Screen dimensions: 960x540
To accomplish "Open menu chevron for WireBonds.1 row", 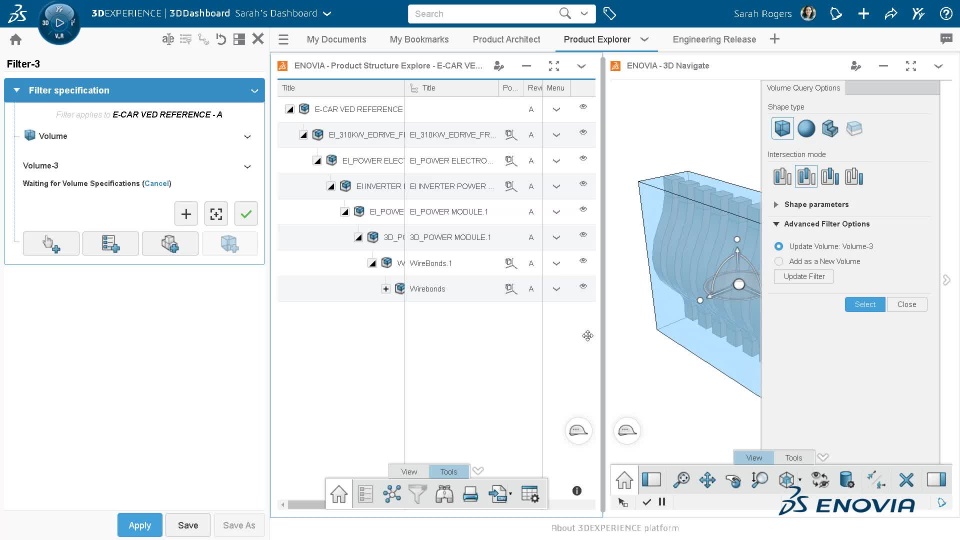I will [x=556, y=263].
